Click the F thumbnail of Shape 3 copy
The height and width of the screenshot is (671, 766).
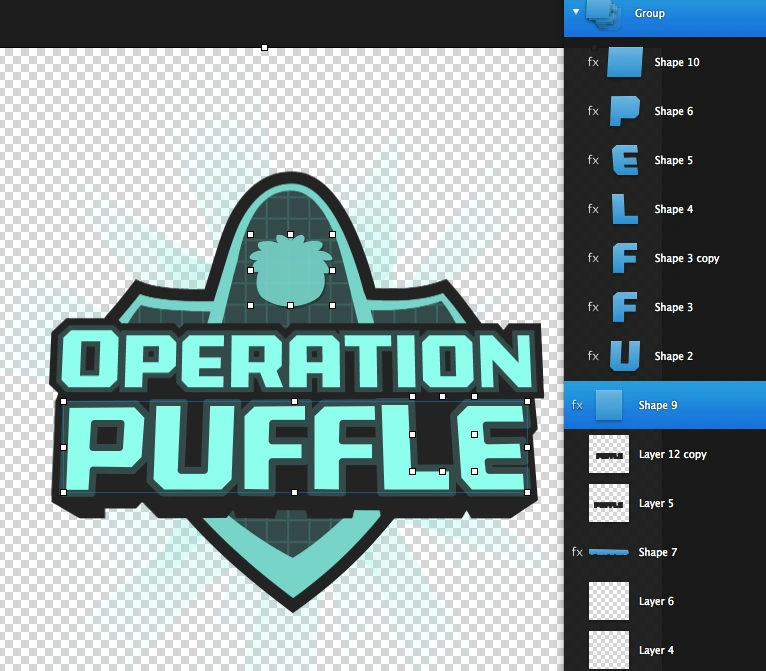[625, 258]
